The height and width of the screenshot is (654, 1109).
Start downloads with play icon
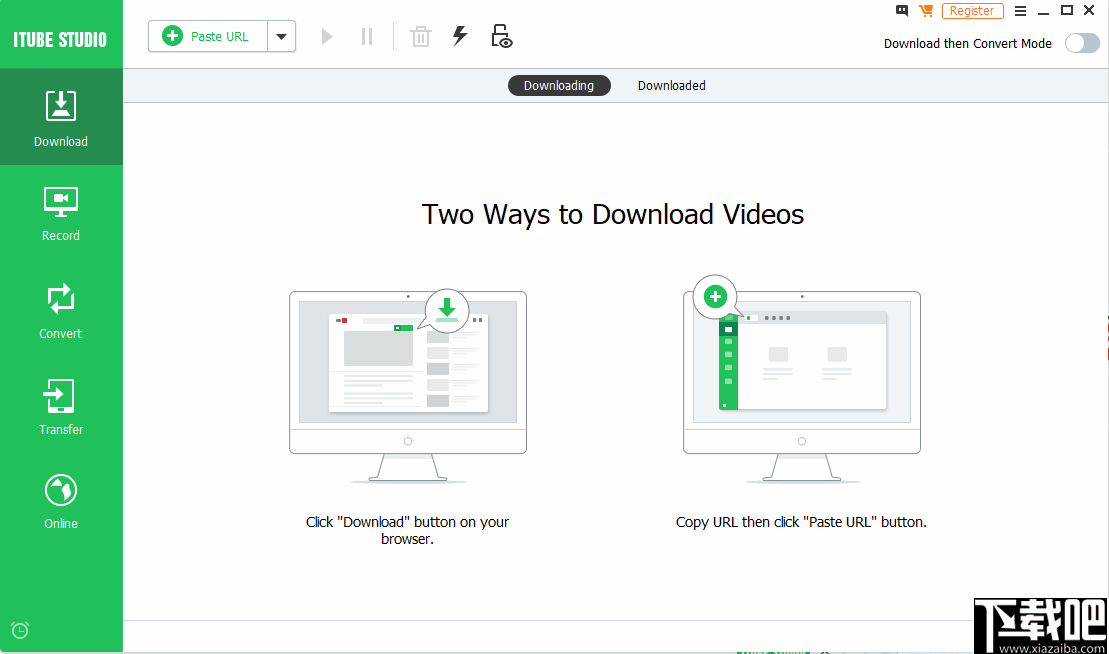[x=327, y=36]
